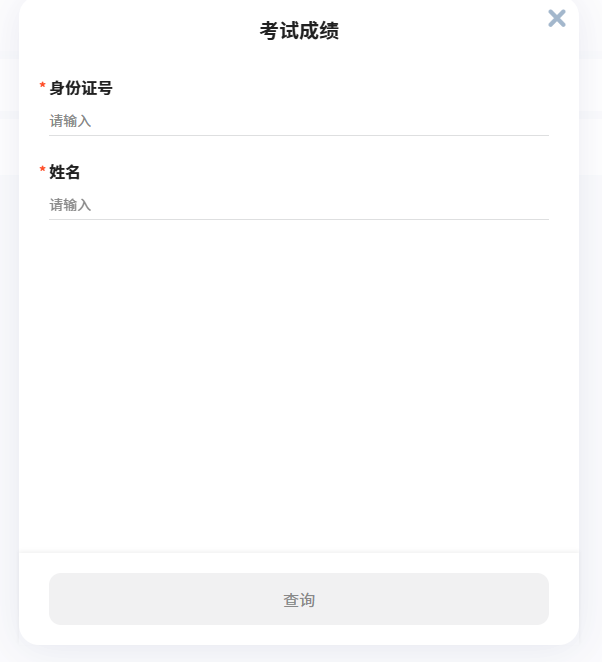The image size is (602, 662).
Task: Click the red asterisk beside 姓名
Action: [42, 172]
